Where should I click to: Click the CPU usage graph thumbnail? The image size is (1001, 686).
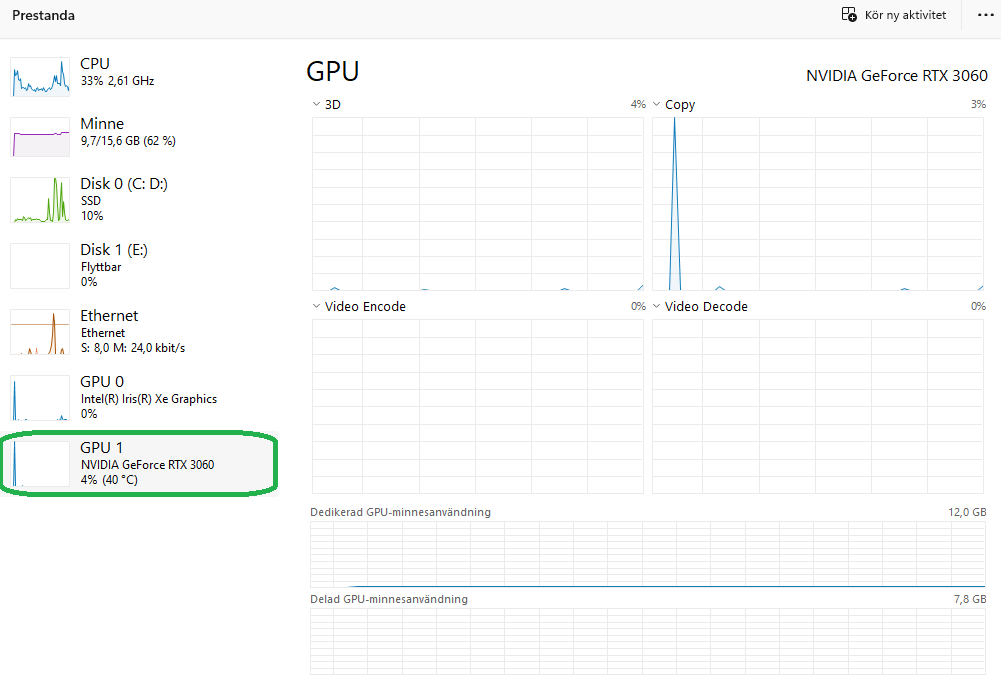[40, 76]
